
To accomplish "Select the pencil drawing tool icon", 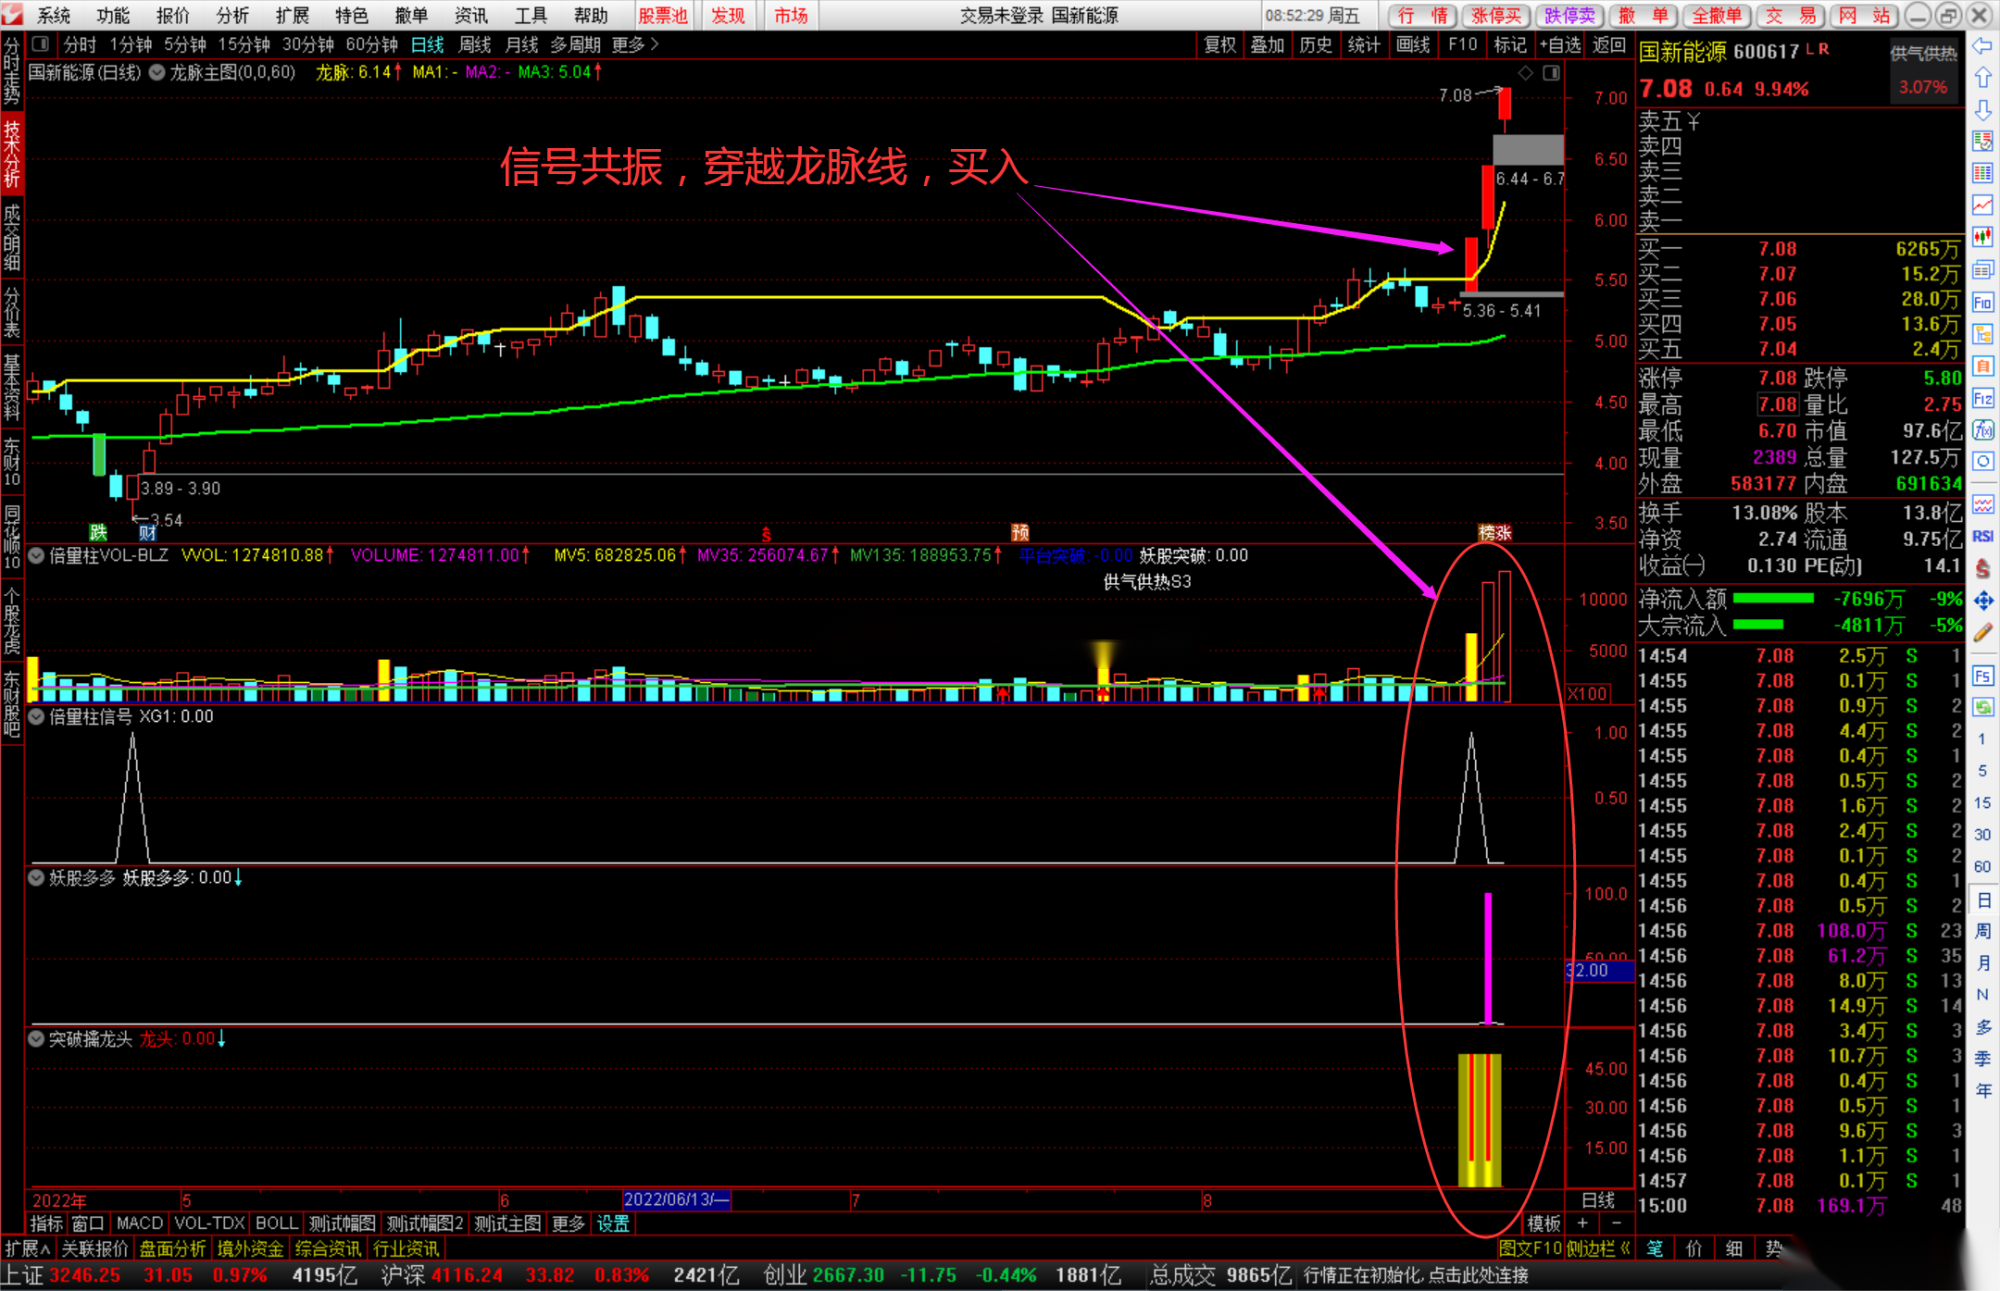I will (1983, 632).
